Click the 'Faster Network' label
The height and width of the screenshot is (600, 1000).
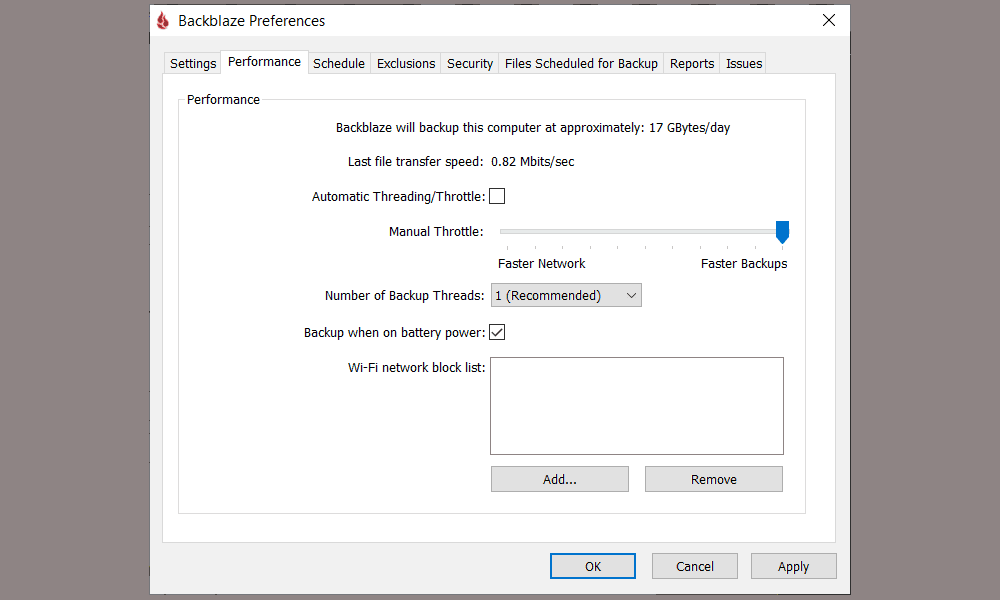click(x=541, y=263)
